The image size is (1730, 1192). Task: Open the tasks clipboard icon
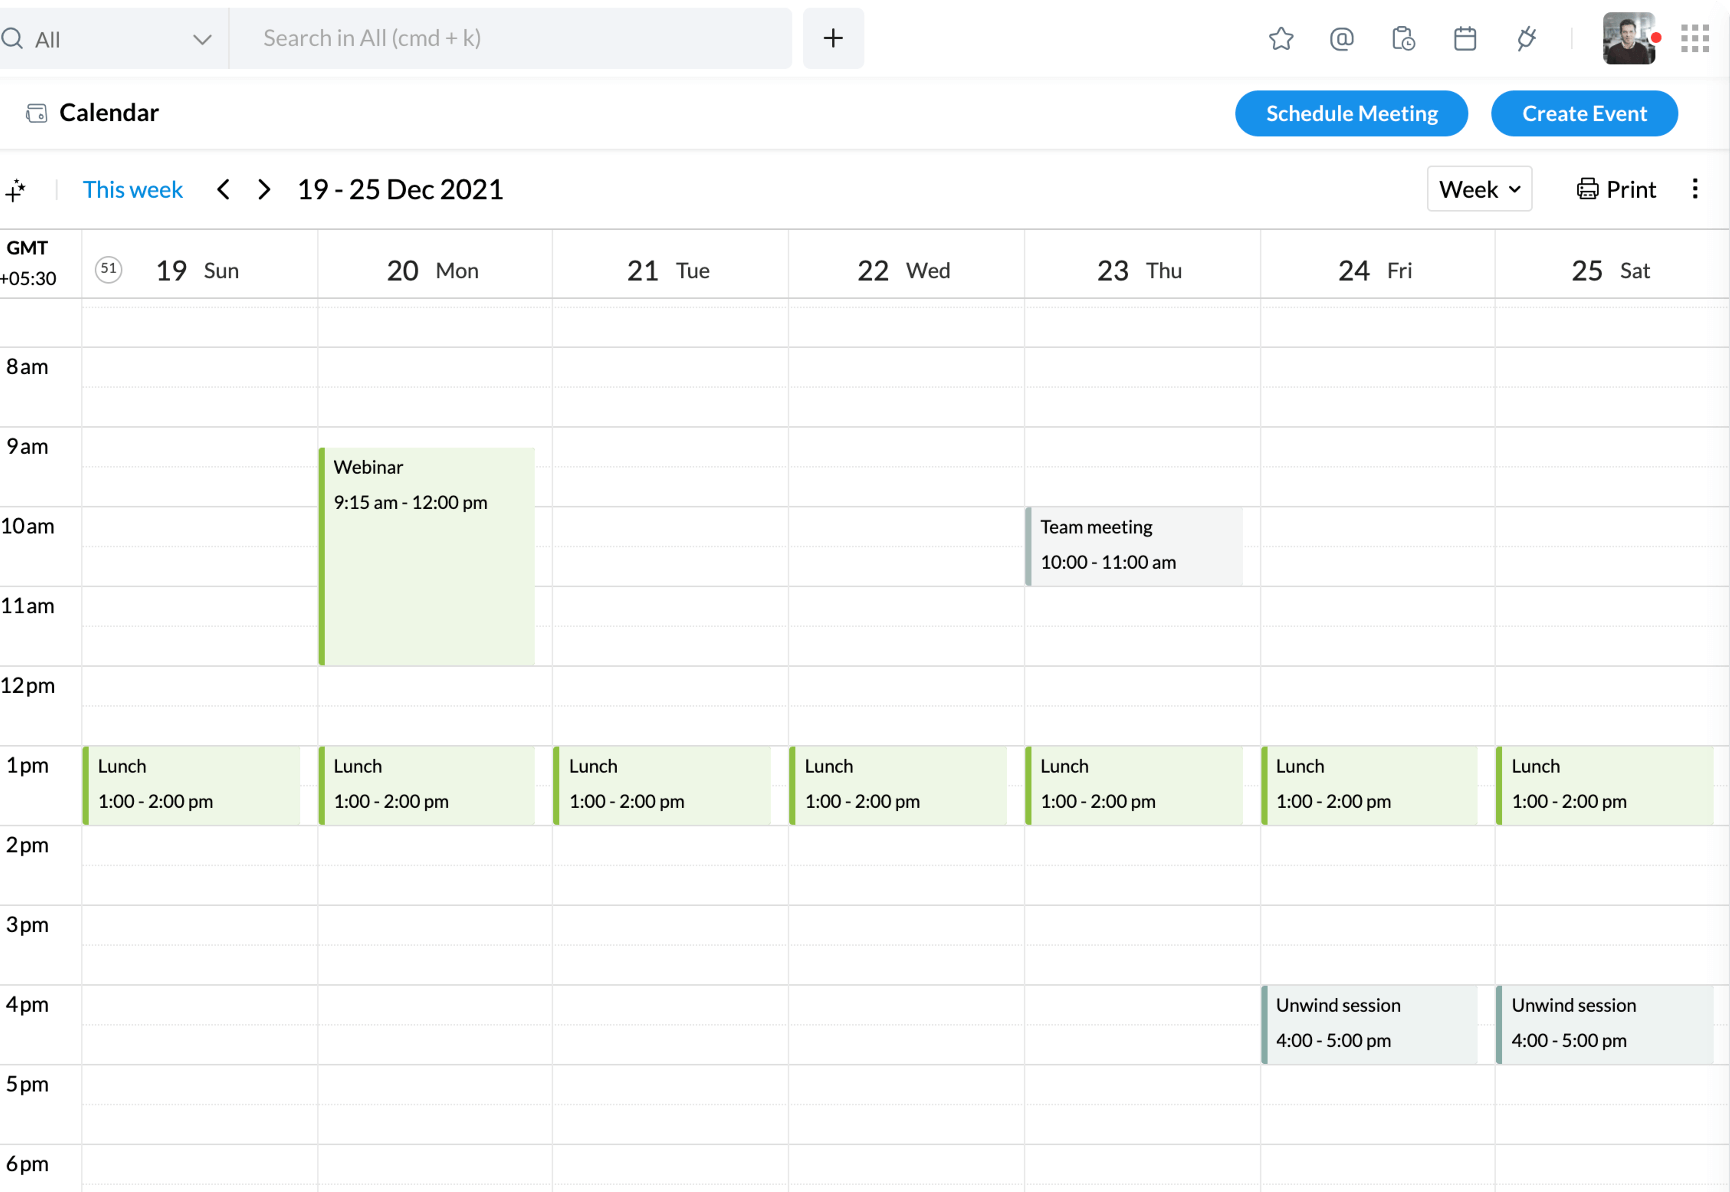pyautogui.click(x=1403, y=38)
